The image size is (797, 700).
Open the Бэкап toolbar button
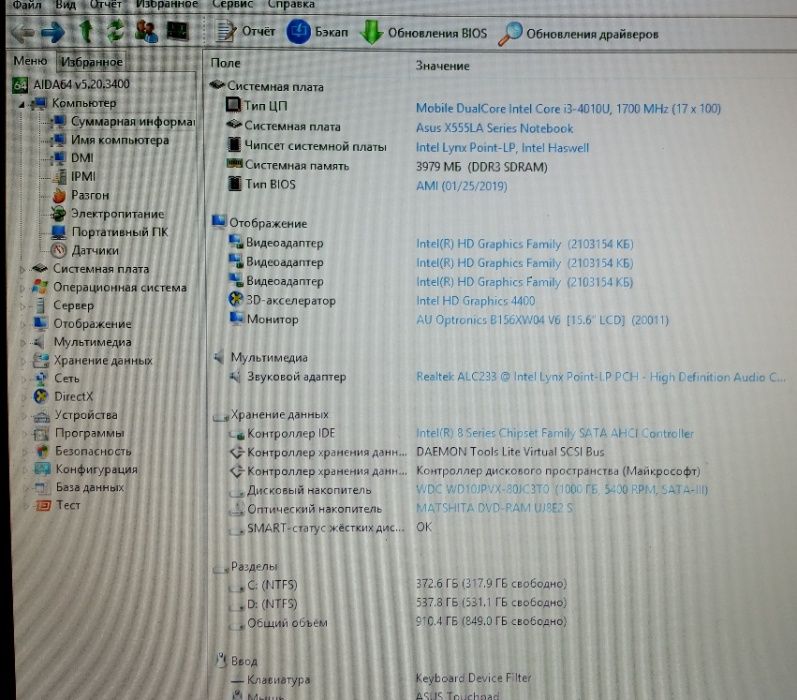tap(318, 32)
